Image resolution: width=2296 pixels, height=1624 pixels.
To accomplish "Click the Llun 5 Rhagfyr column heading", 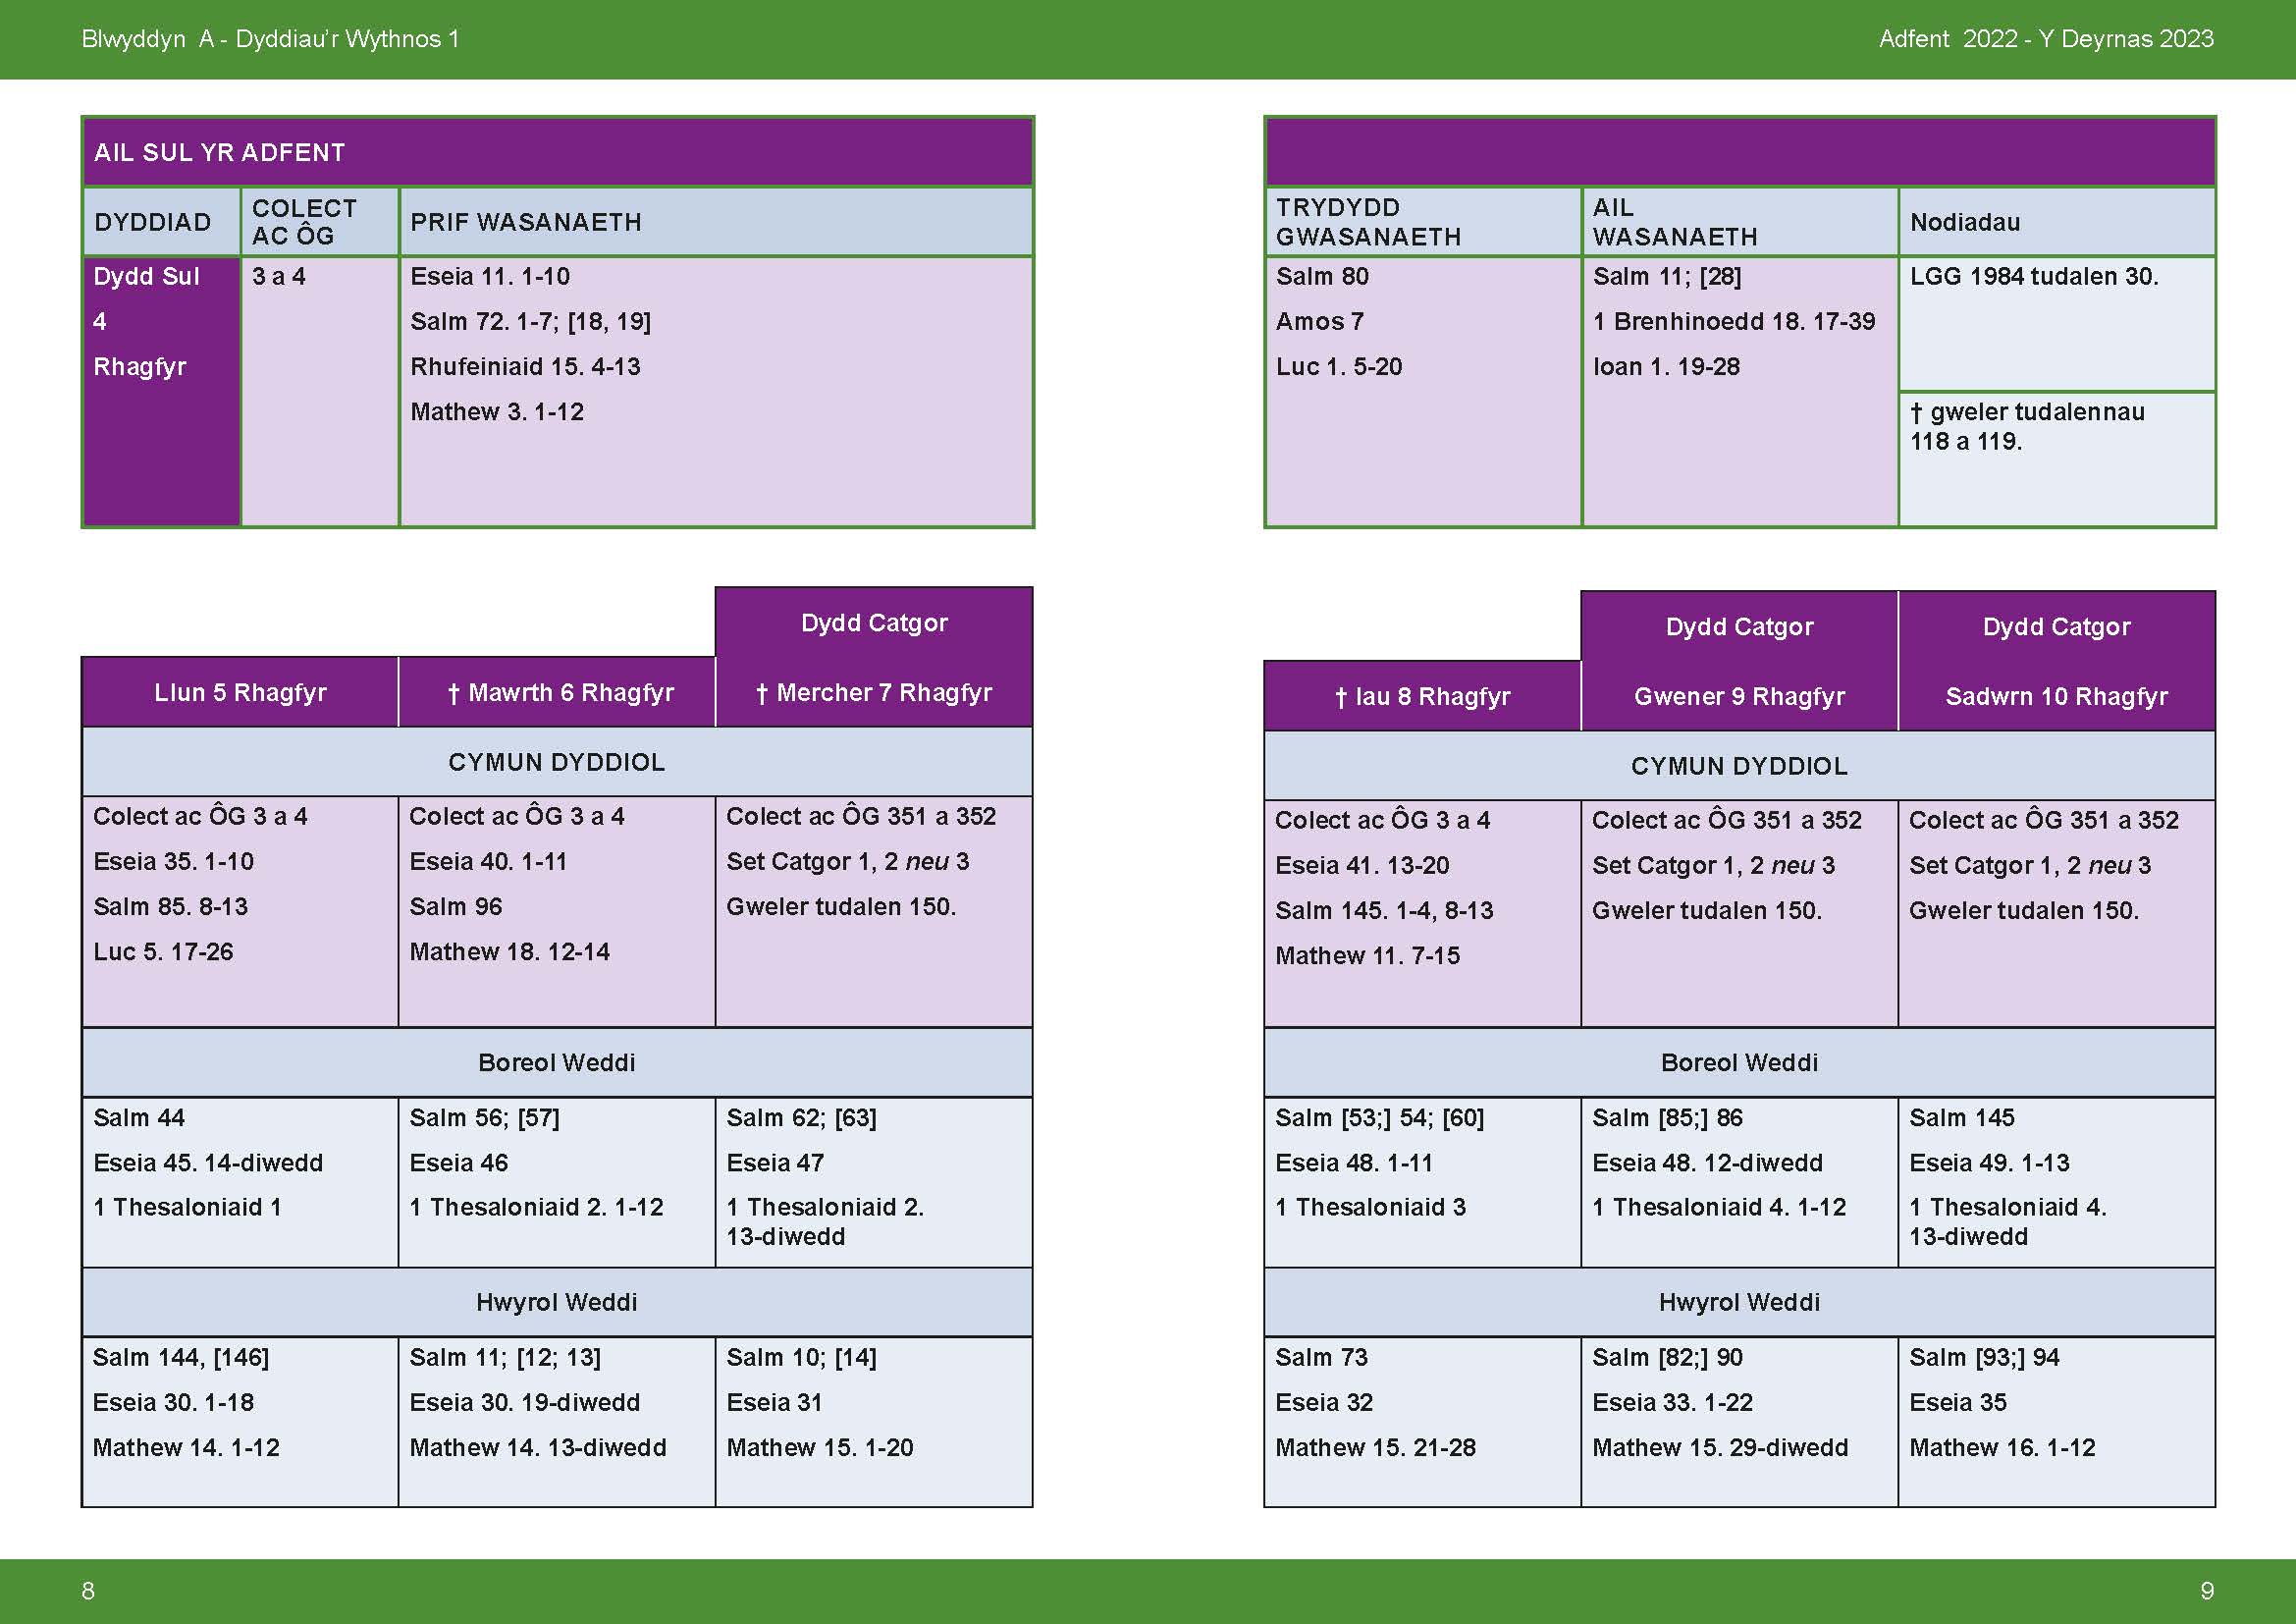I will coord(240,692).
